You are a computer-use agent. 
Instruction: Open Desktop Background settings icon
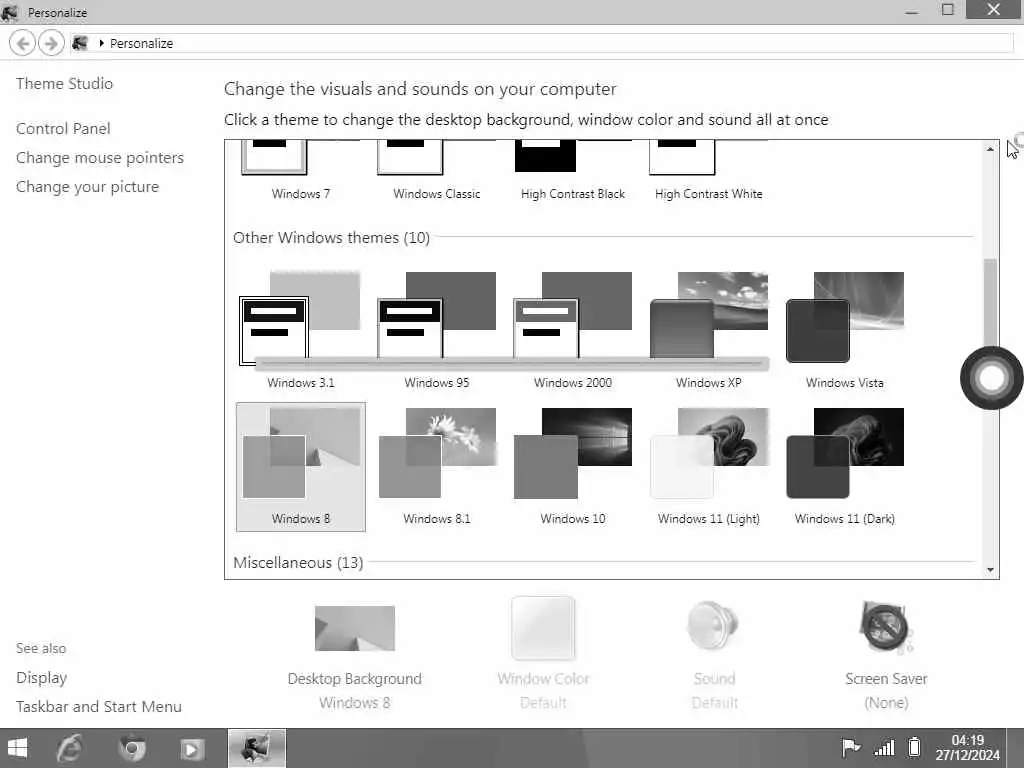pos(355,628)
